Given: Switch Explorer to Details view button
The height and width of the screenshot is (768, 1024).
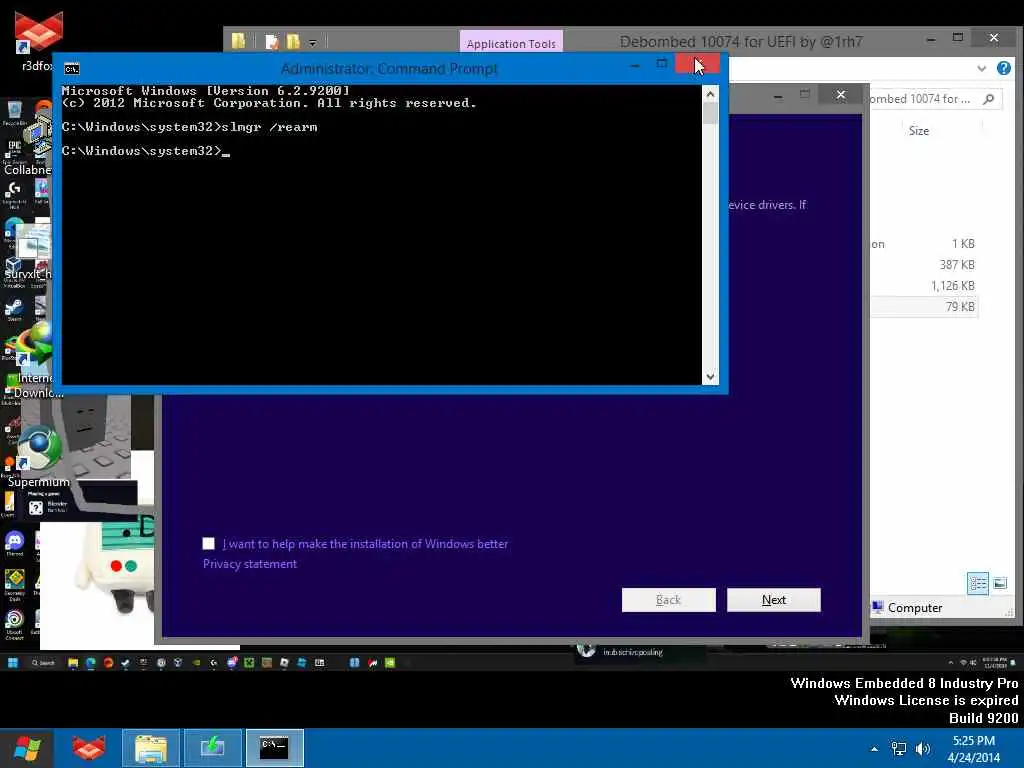Looking at the screenshot, I should (x=978, y=583).
